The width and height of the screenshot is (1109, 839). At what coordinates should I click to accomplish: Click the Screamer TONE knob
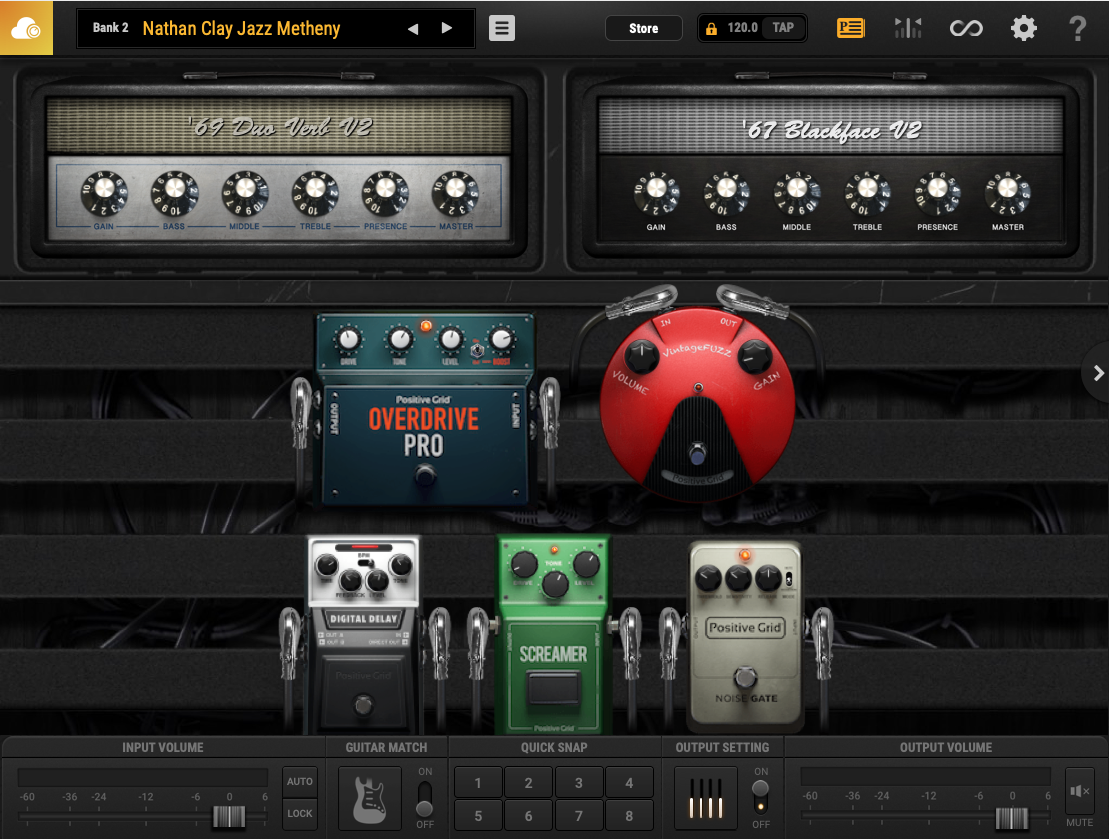pyautogui.click(x=554, y=584)
